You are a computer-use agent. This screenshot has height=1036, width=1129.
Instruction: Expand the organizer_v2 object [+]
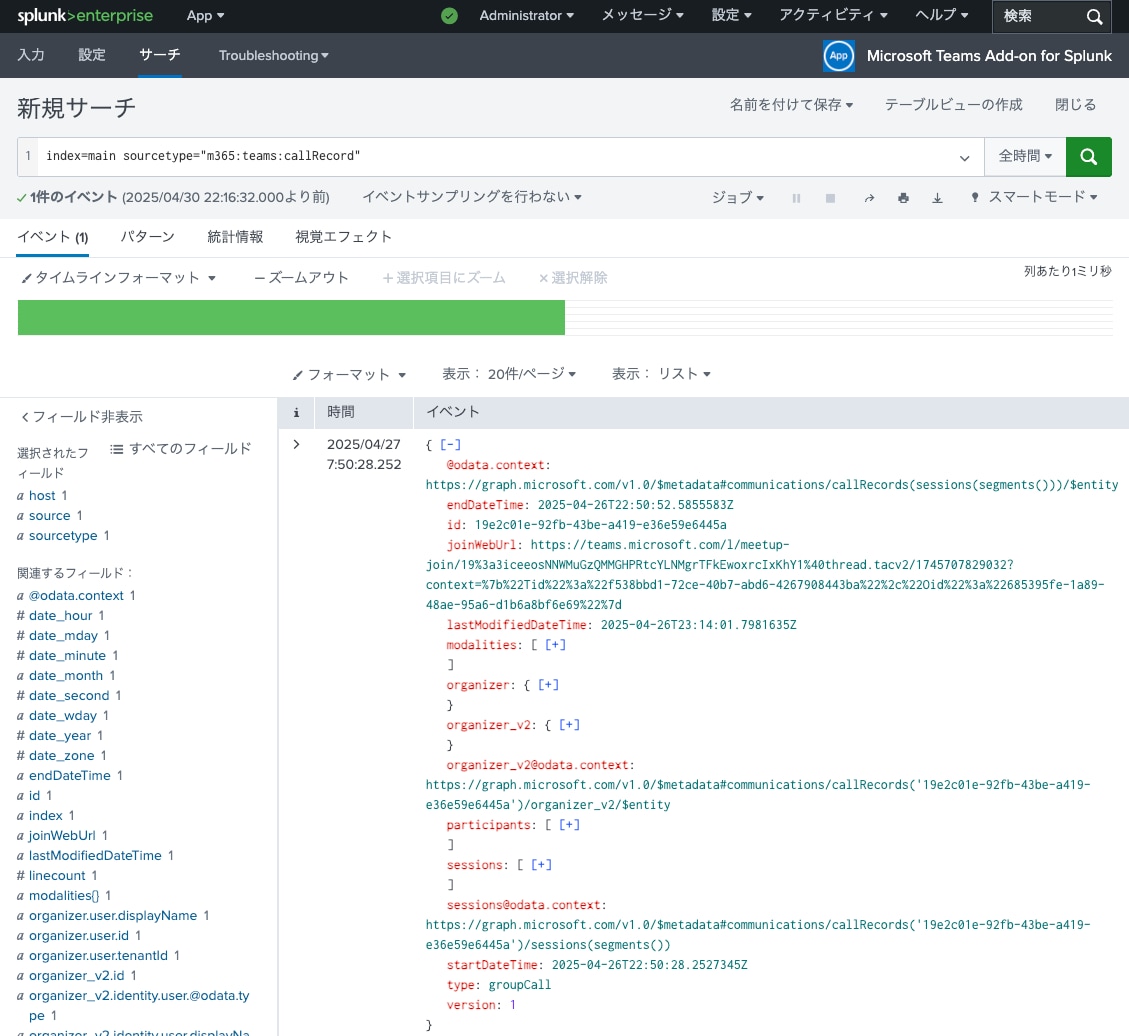[569, 725]
